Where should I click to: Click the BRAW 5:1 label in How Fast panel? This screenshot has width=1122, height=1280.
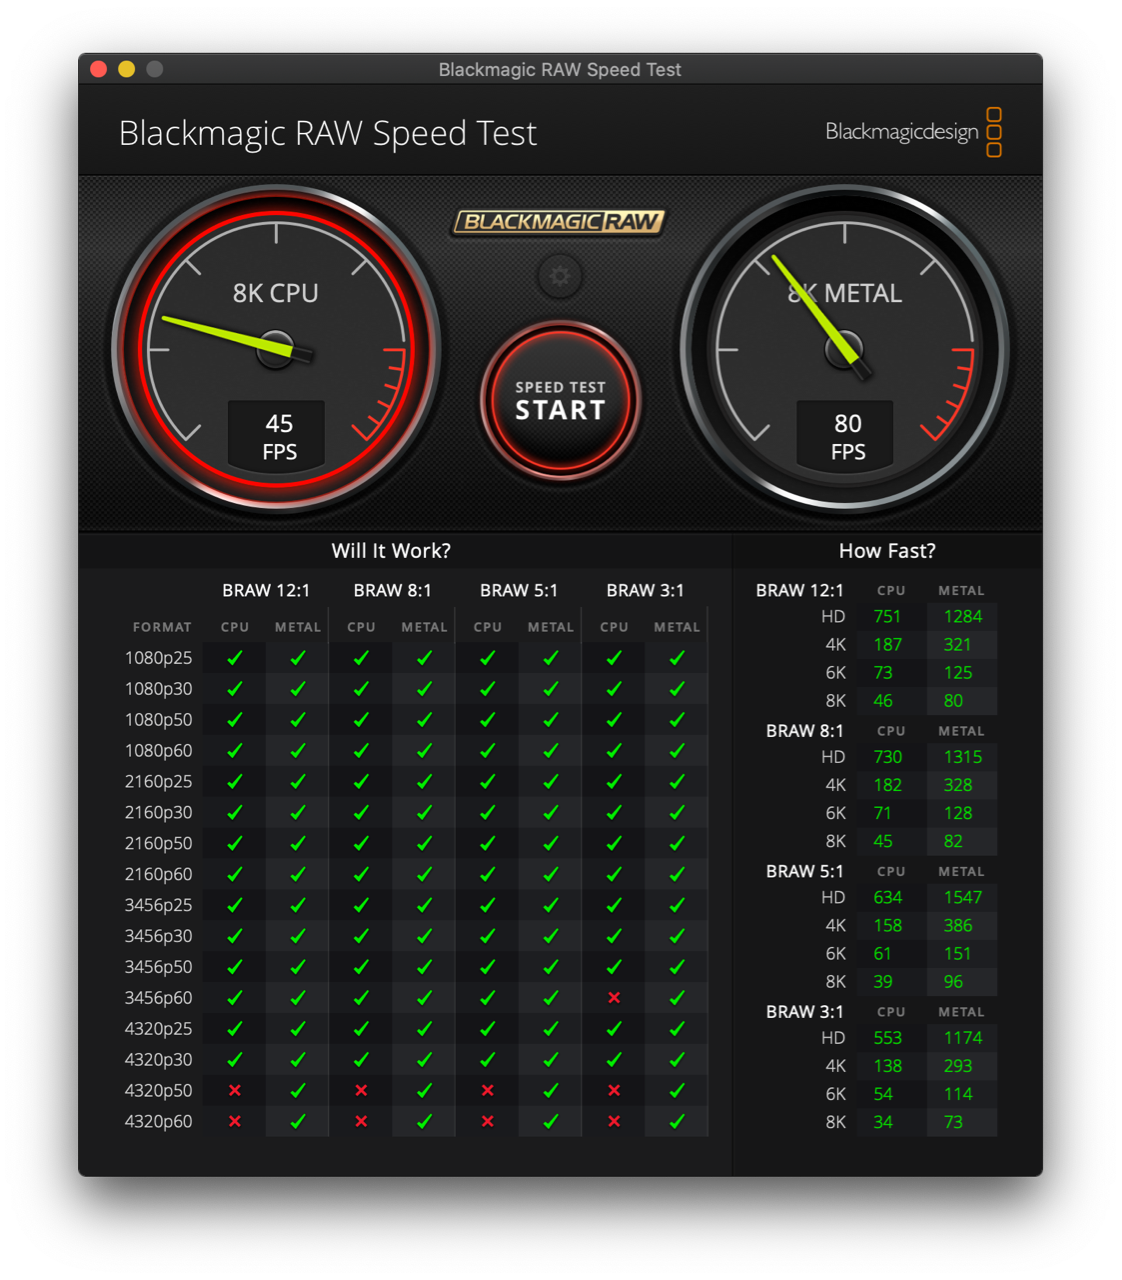click(x=805, y=872)
